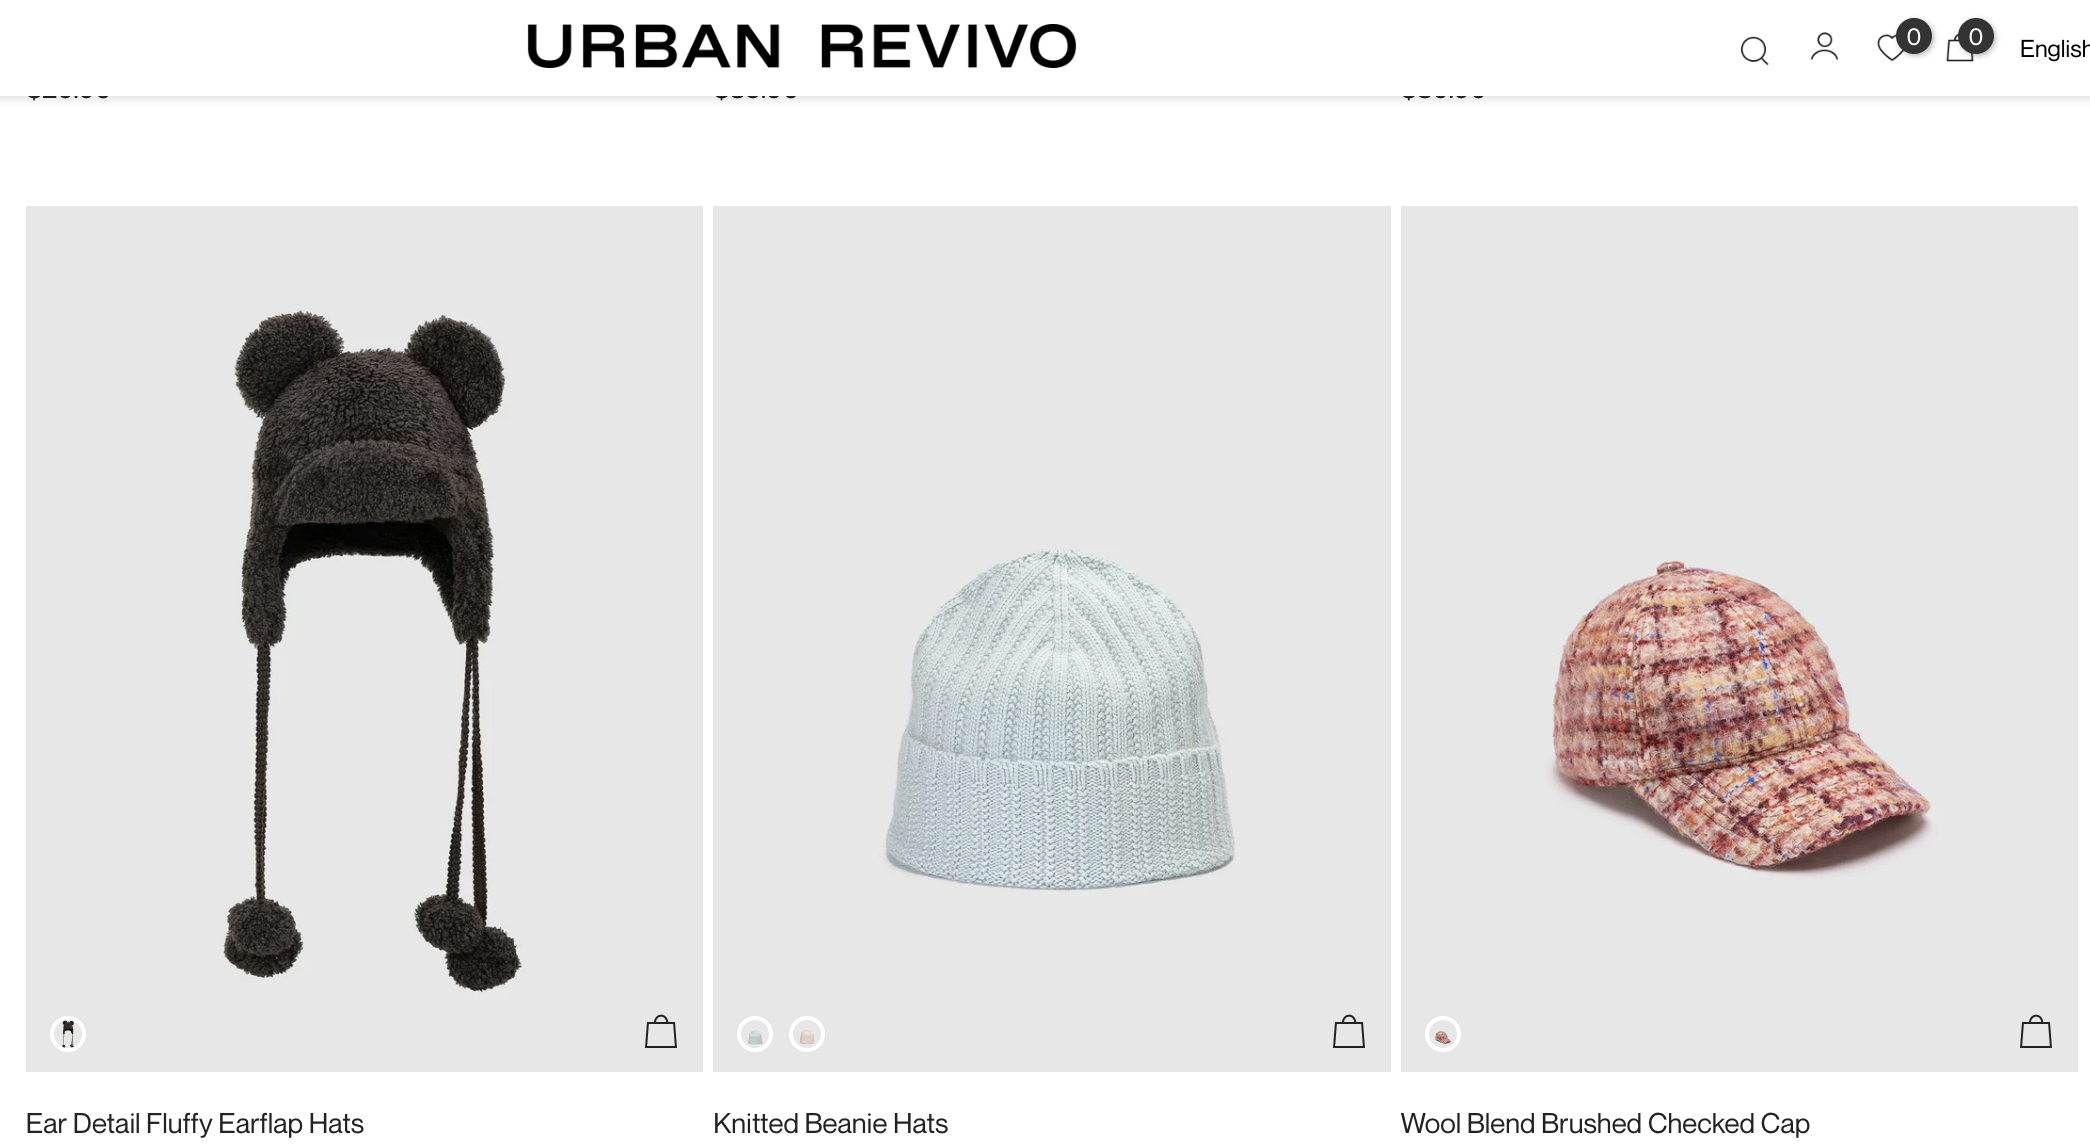This screenshot has height=1146, width=2090.
Task: Open the wishlist heart icon
Action: tap(1890, 48)
